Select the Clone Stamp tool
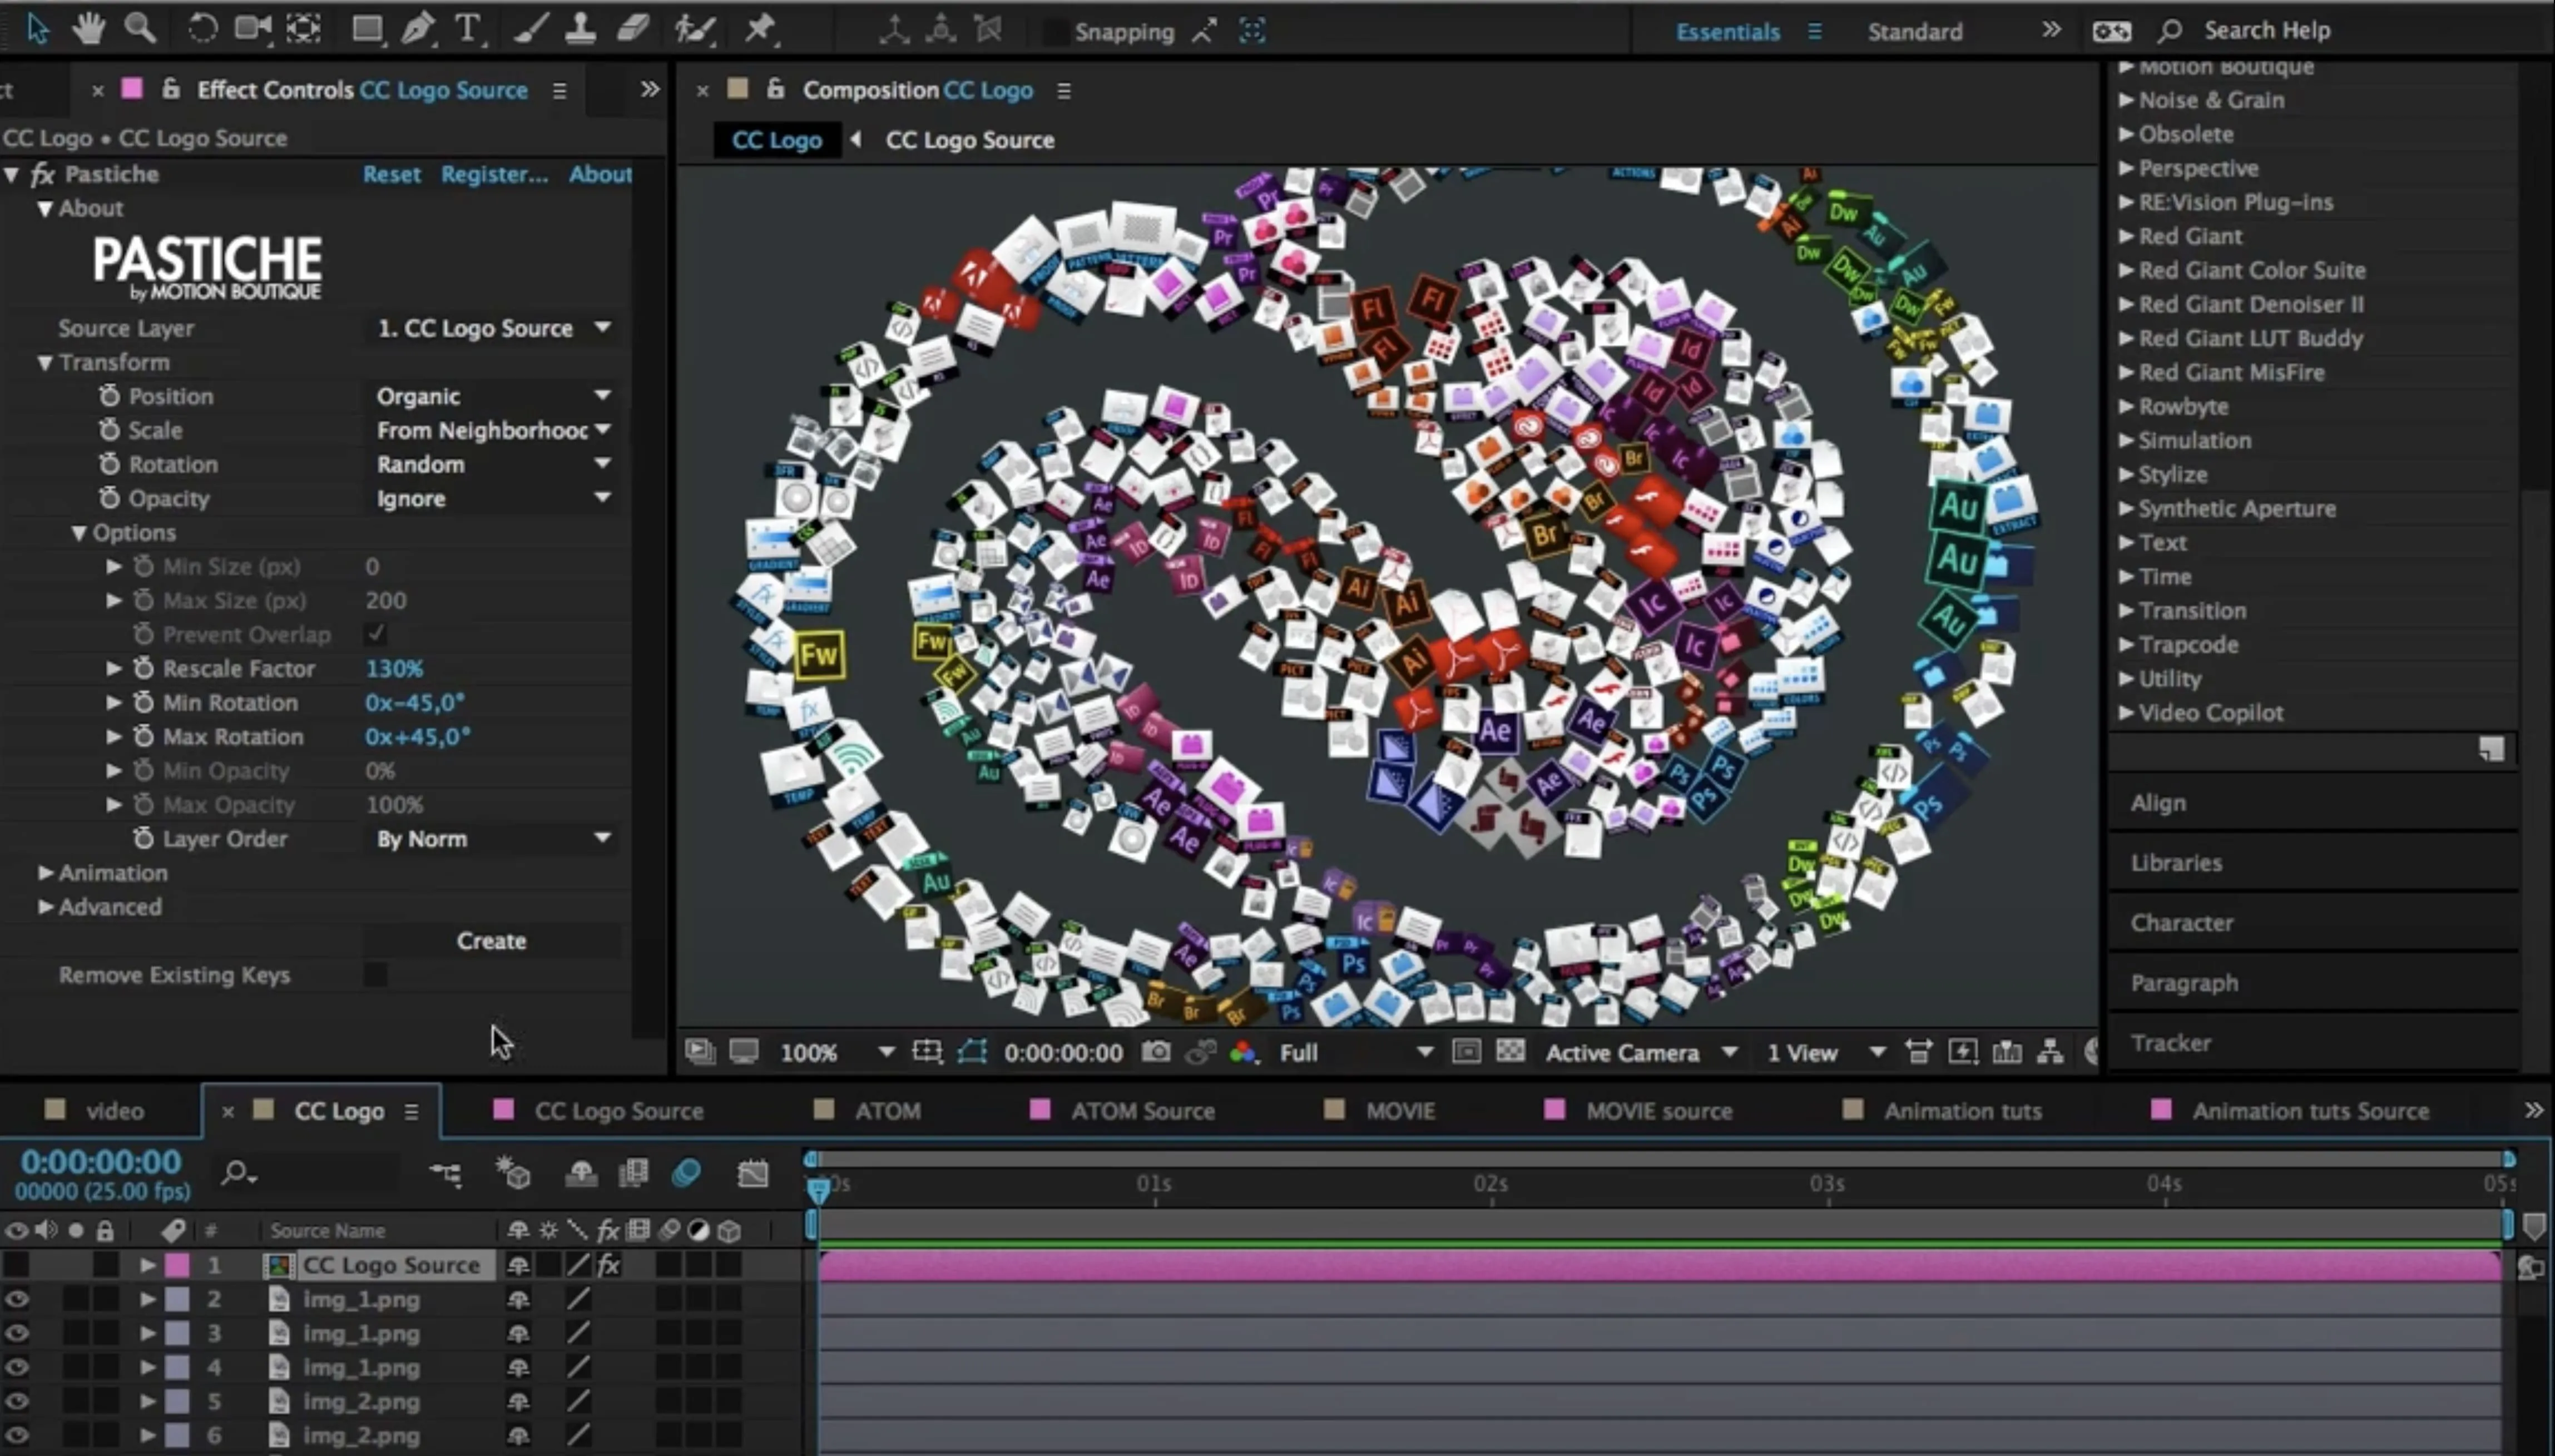 pyautogui.click(x=580, y=29)
